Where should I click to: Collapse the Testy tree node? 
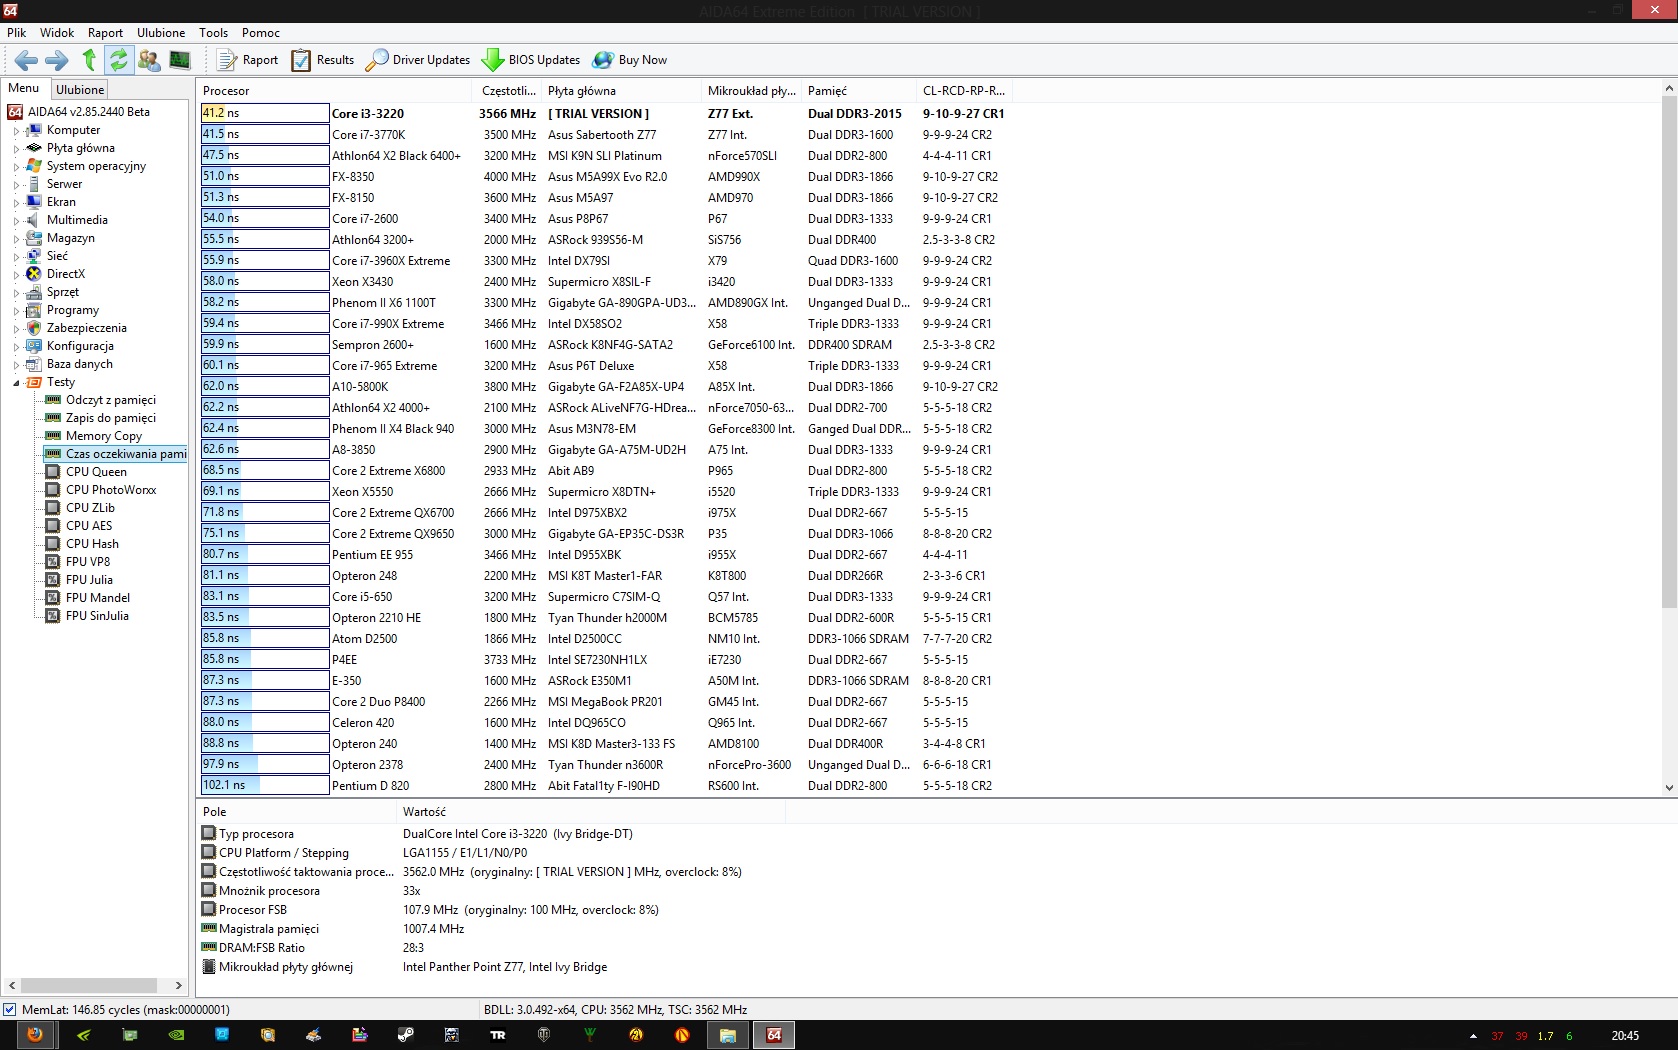tap(16, 383)
